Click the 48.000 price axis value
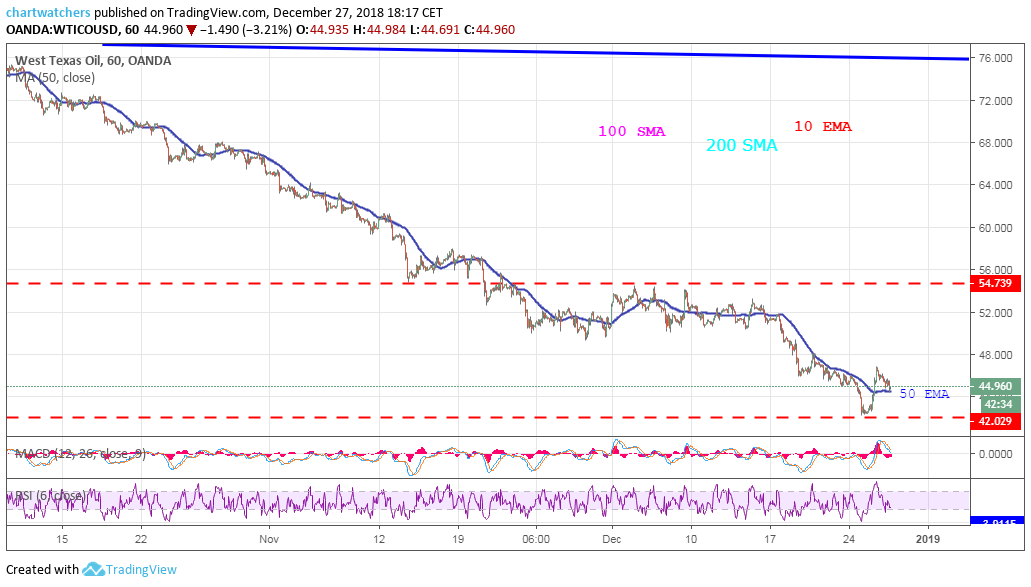 (x=995, y=355)
